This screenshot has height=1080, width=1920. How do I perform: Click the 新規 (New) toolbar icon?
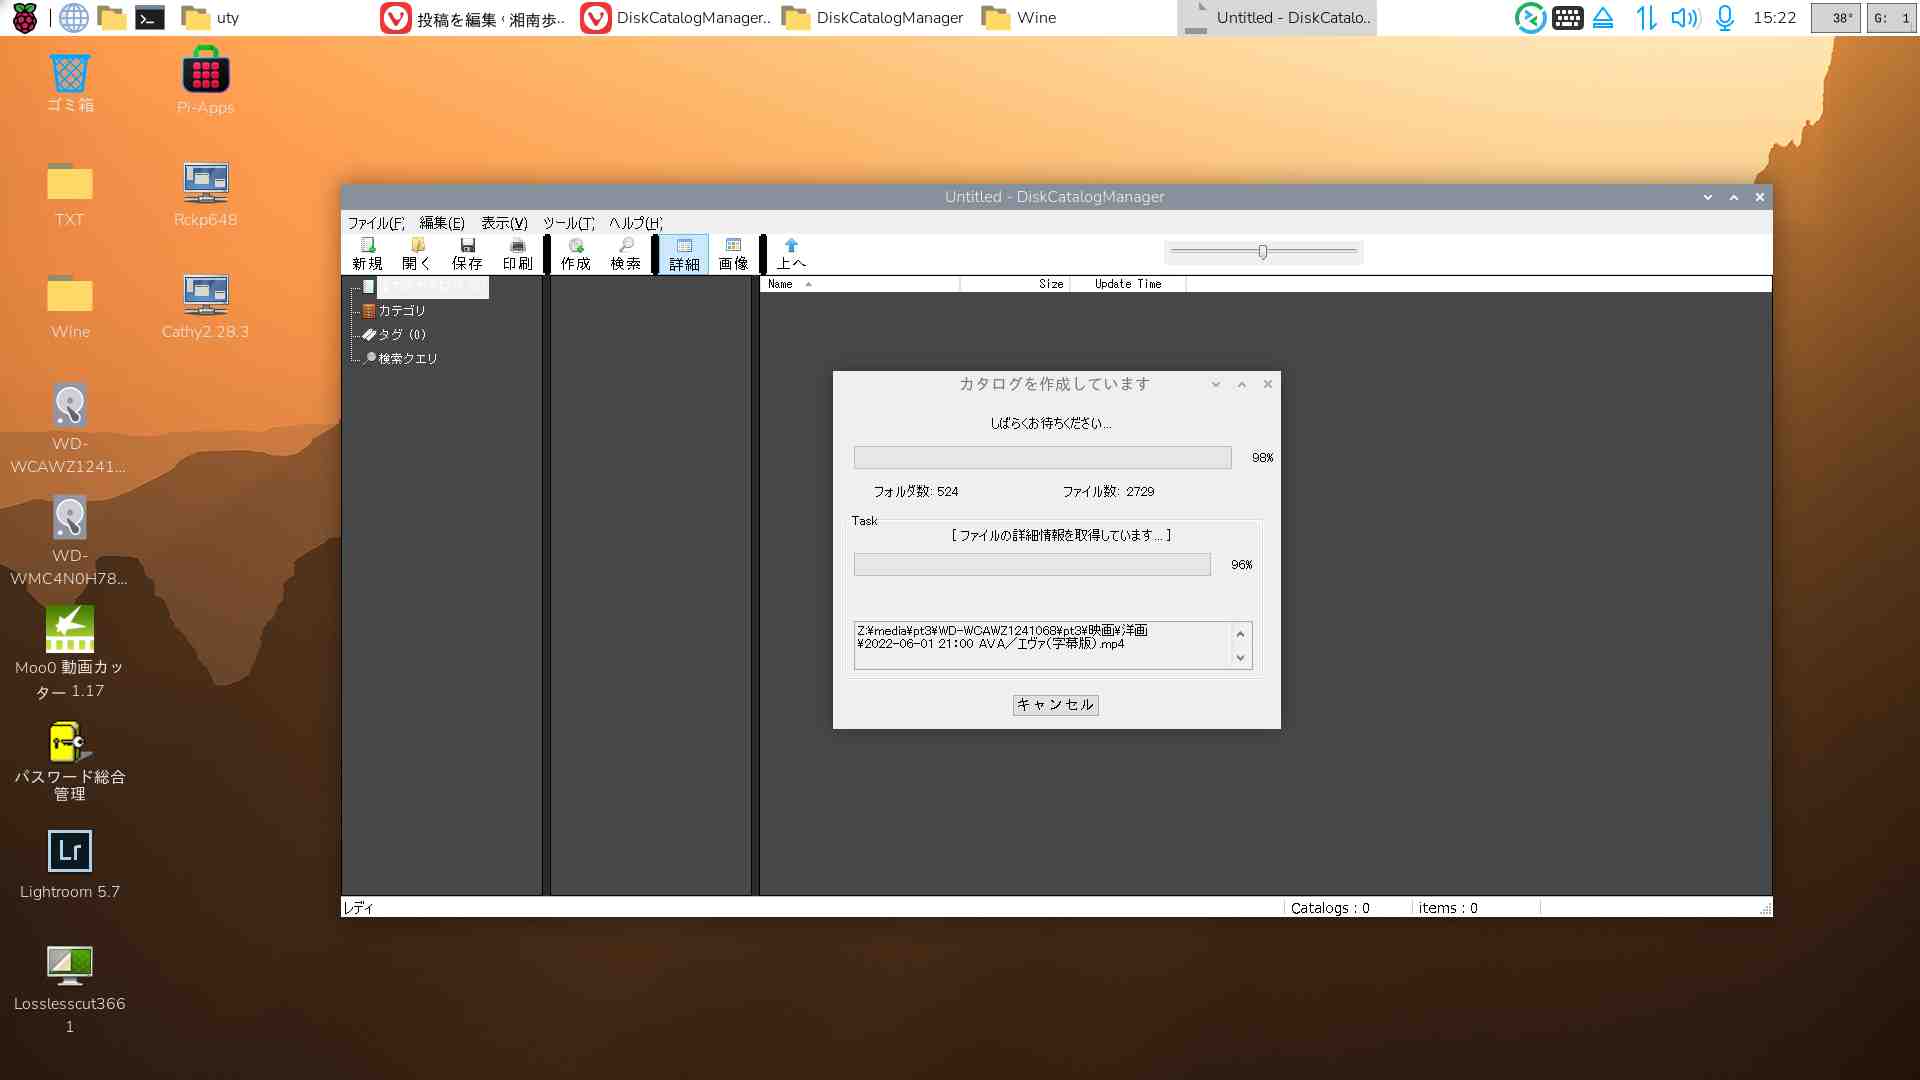click(x=367, y=253)
